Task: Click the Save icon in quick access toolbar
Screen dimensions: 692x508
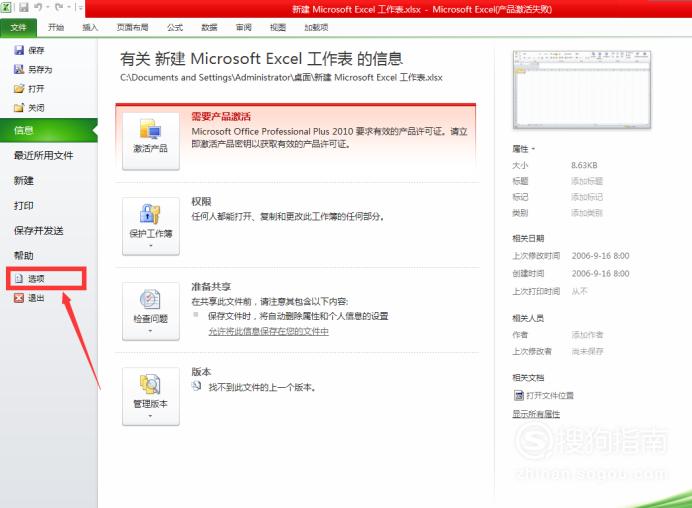Action: click(23, 8)
